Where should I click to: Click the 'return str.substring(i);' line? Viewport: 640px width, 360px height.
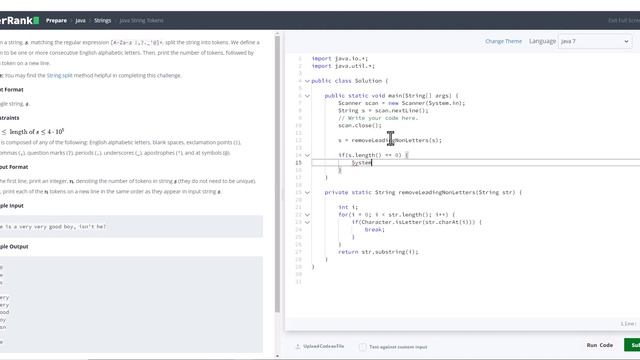(x=378, y=252)
